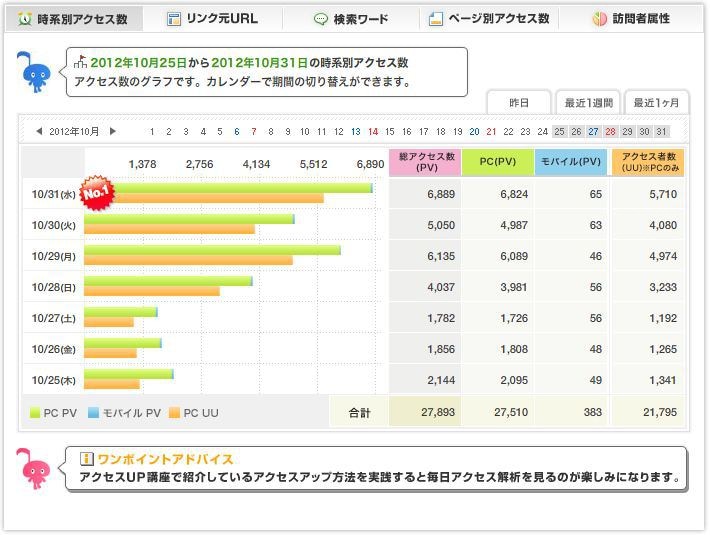Click the No.1 badge on 10/31 row

[96, 193]
